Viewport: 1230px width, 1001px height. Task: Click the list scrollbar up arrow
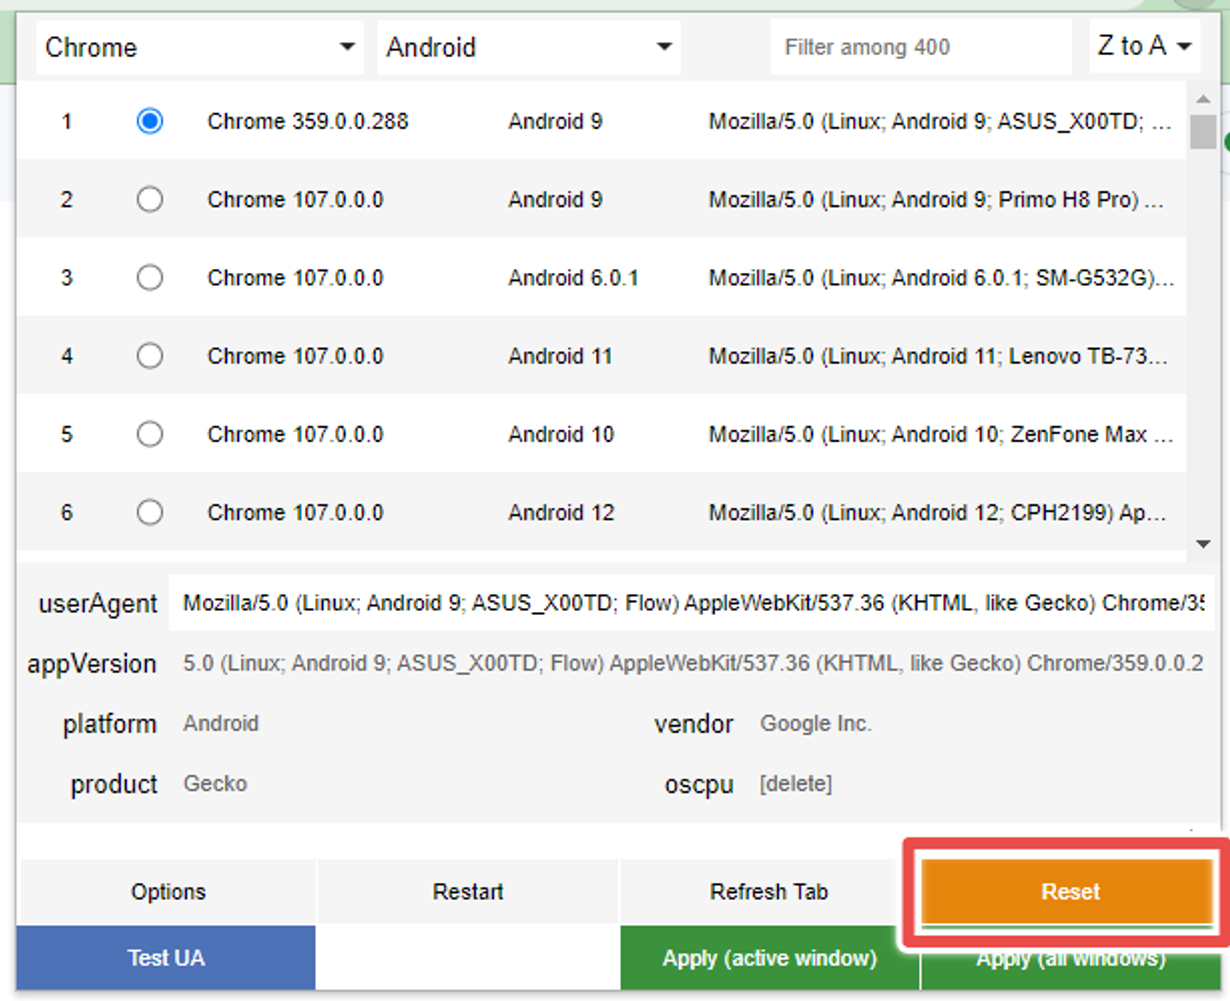point(1203,99)
